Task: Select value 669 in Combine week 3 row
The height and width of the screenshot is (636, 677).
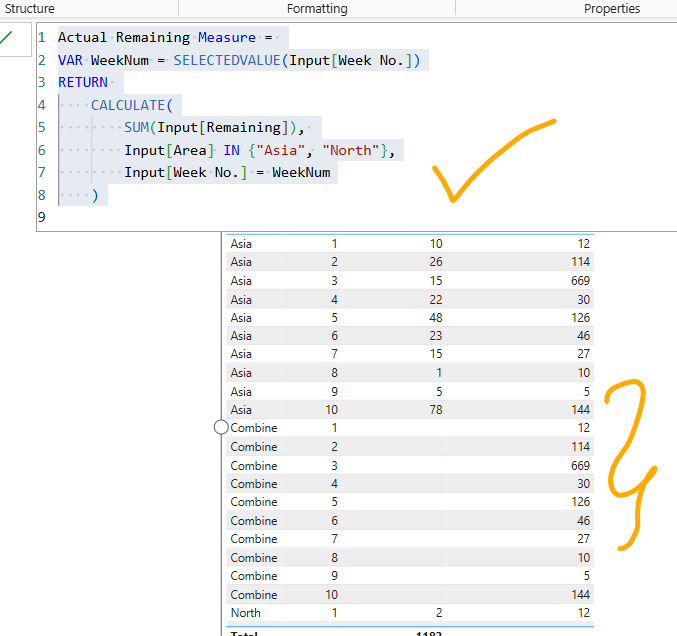Action: point(580,465)
